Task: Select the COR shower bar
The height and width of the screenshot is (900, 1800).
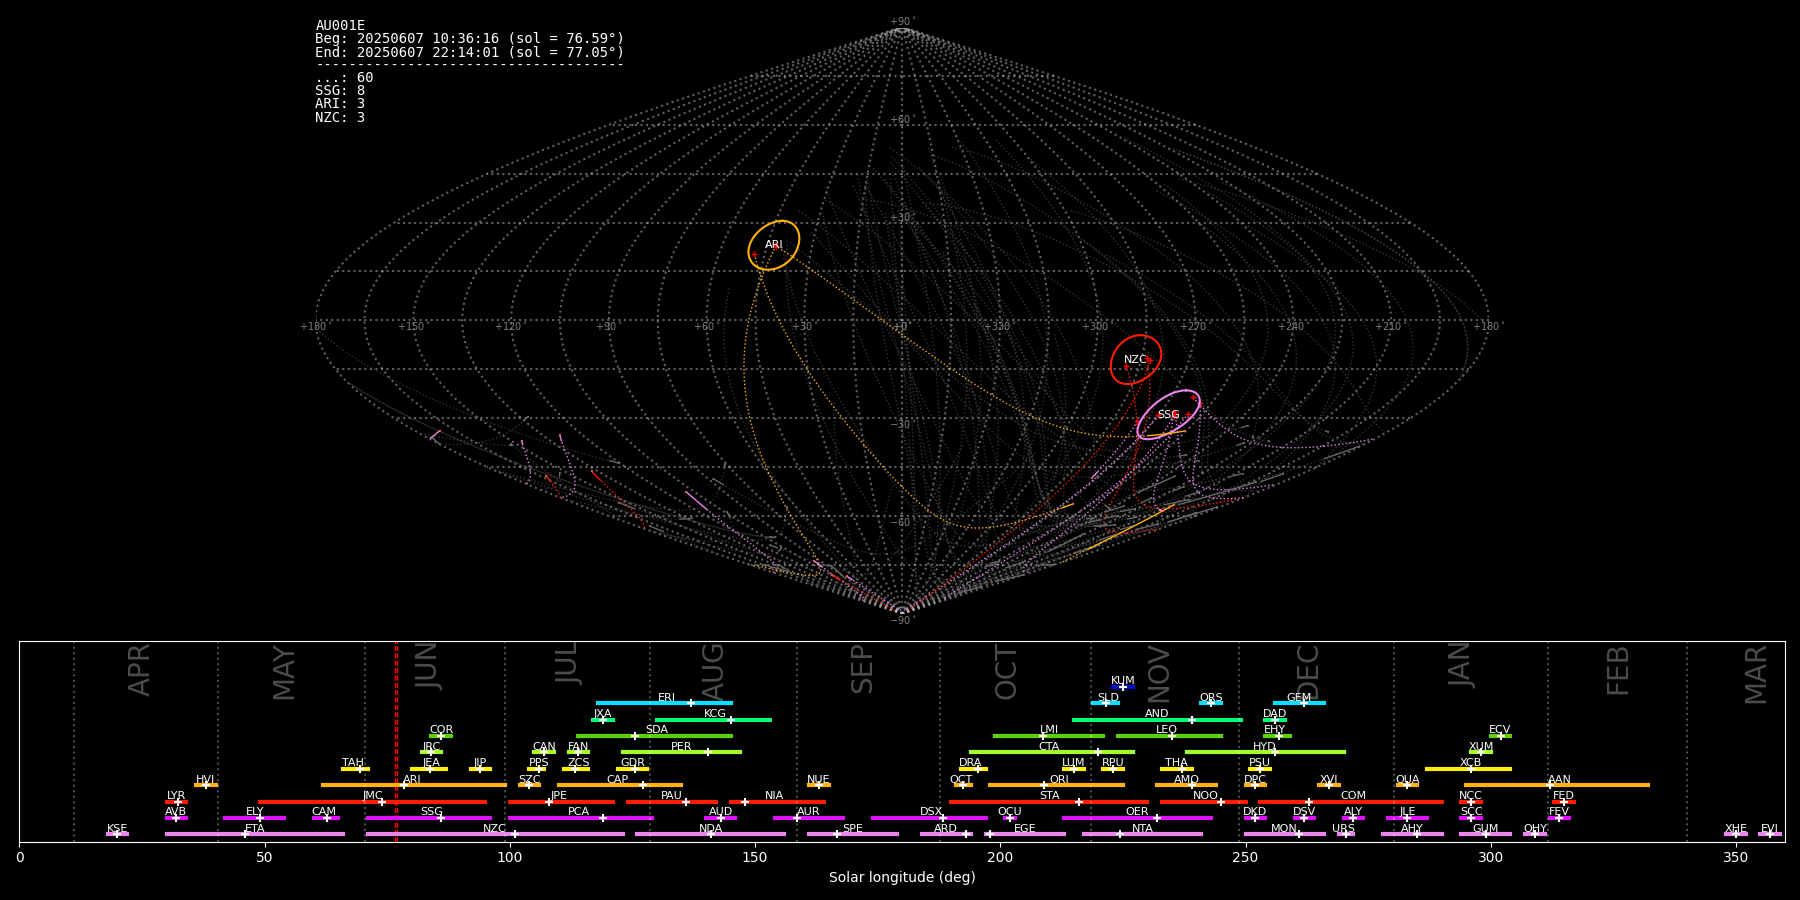Action: coord(441,736)
